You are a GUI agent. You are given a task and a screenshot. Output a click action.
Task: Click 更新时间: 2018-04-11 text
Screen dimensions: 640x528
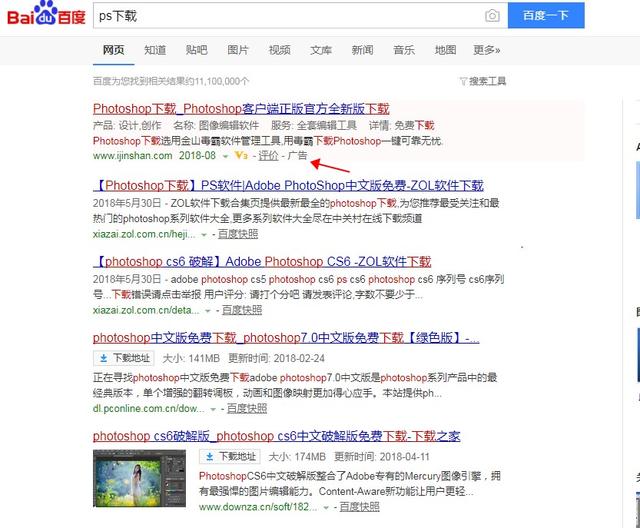click(x=382, y=456)
